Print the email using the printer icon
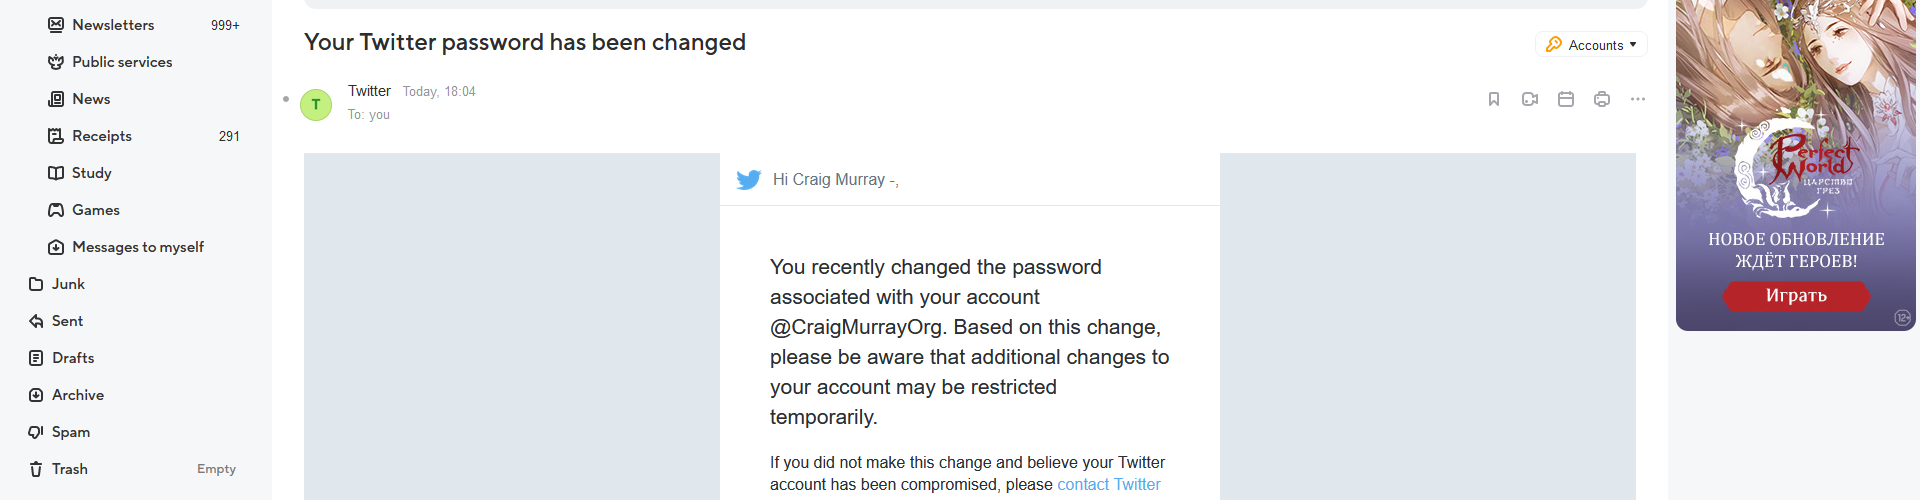 tap(1602, 99)
